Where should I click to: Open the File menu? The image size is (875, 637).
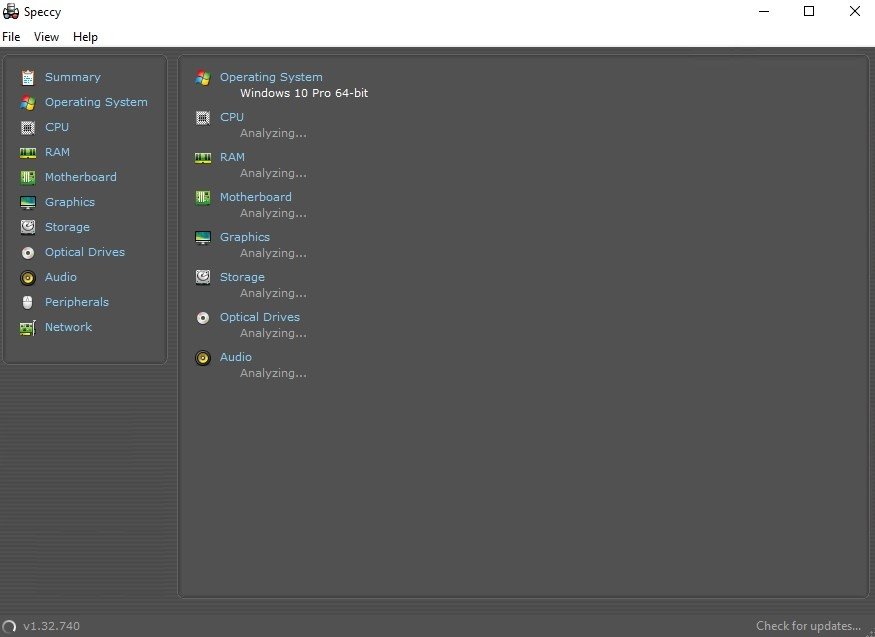pos(11,37)
